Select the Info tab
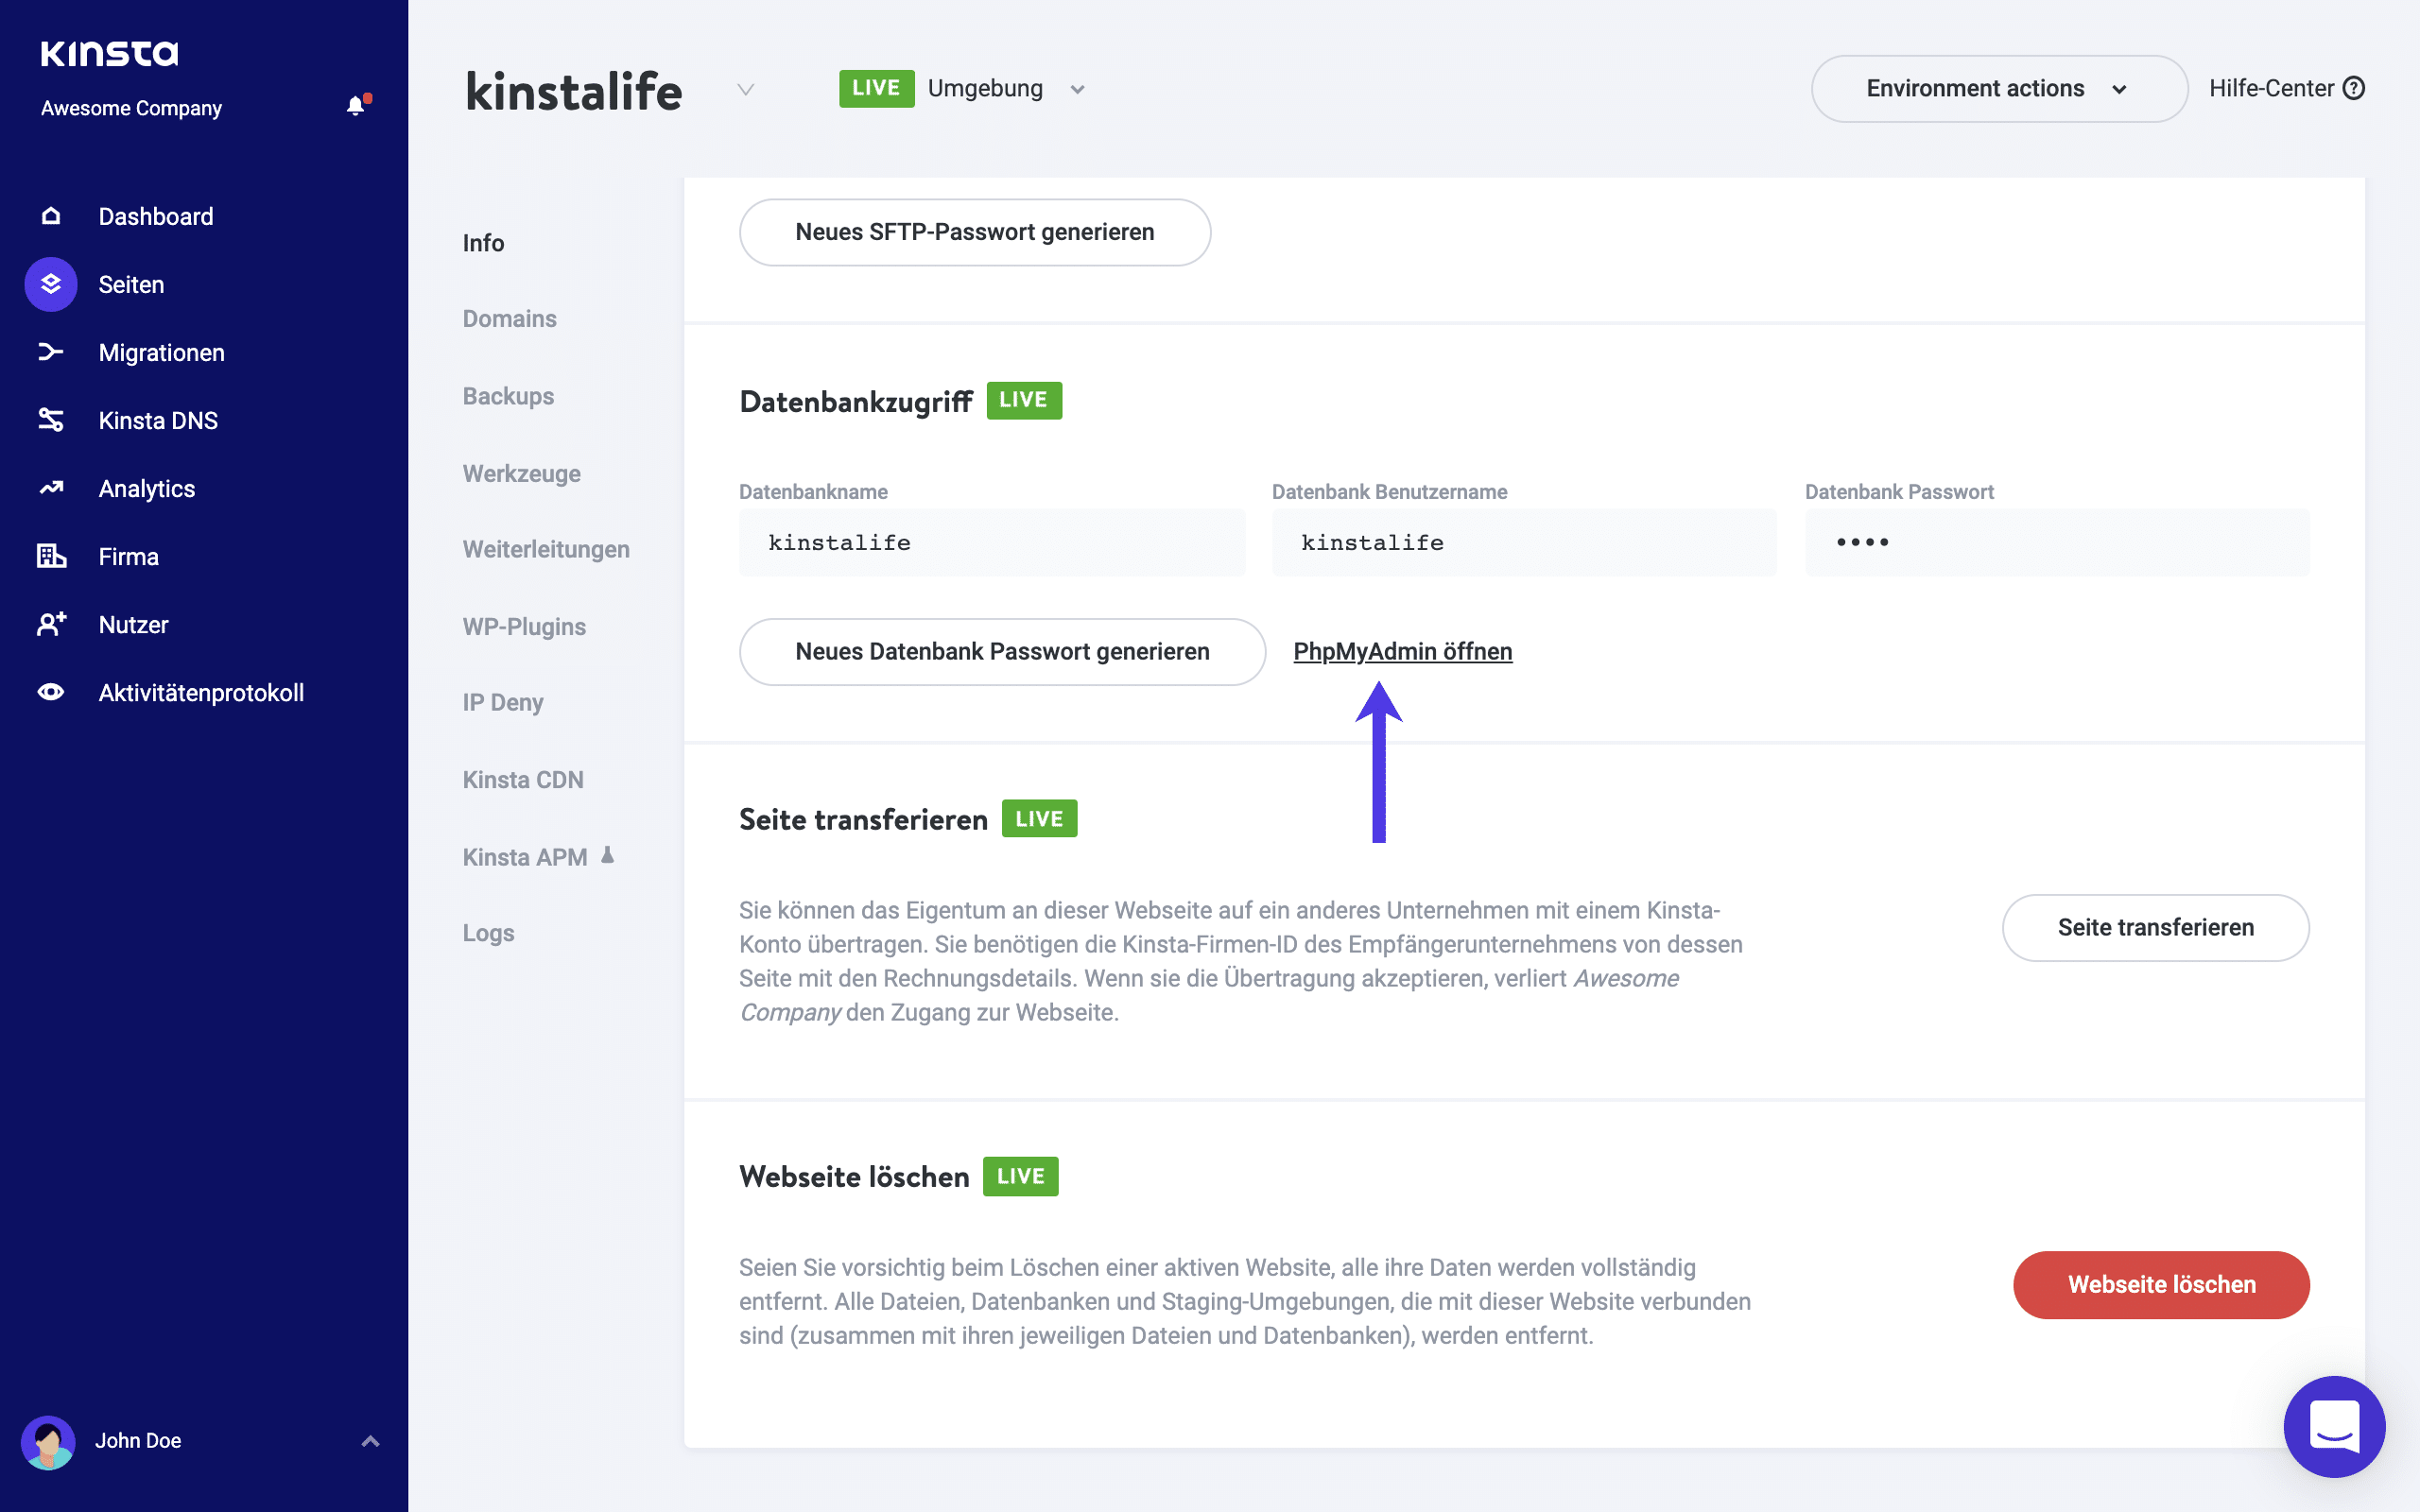Viewport: 2420px width, 1512px height. [483, 242]
